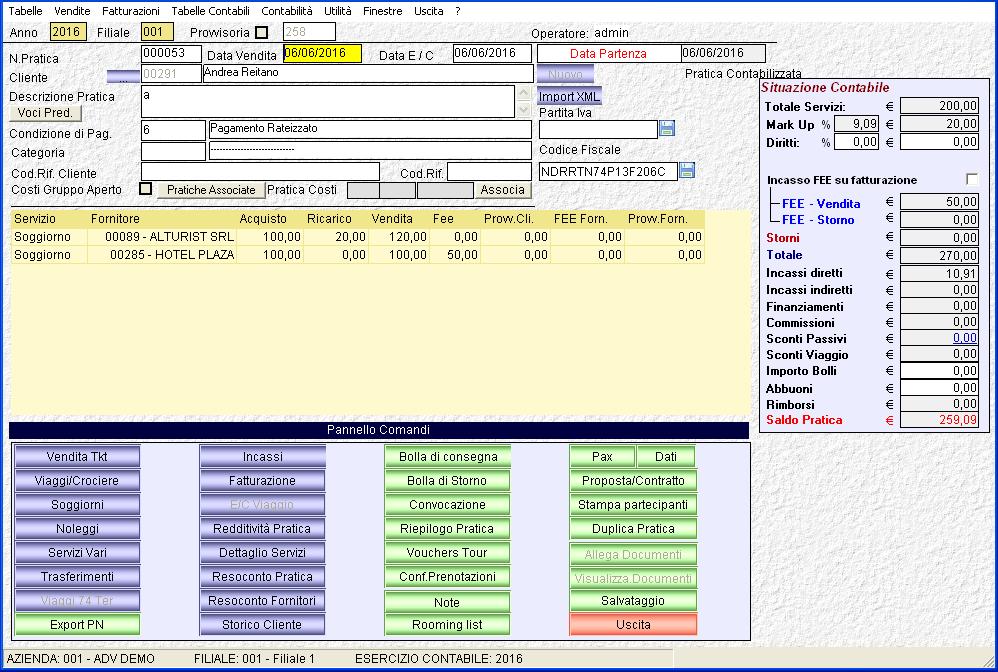The height and width of the screenshot is (672, 998).
Task: Check Incasso FEE su fatturazione
Action: [972, 179]
